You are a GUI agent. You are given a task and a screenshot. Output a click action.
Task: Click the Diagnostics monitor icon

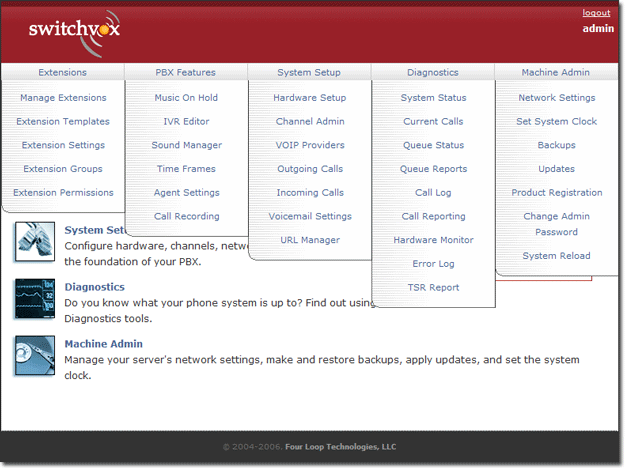35,299
